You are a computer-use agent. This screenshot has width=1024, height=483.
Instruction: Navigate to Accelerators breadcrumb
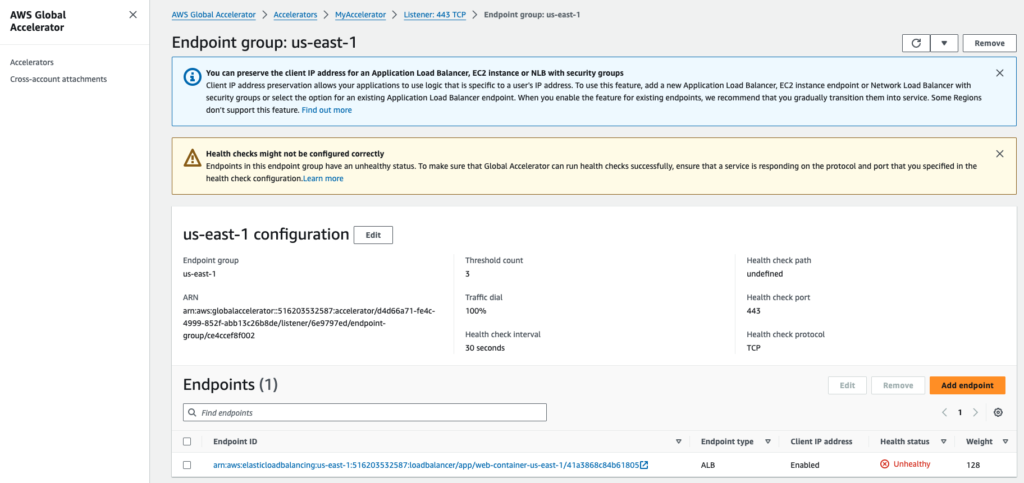tap(296, 14)
